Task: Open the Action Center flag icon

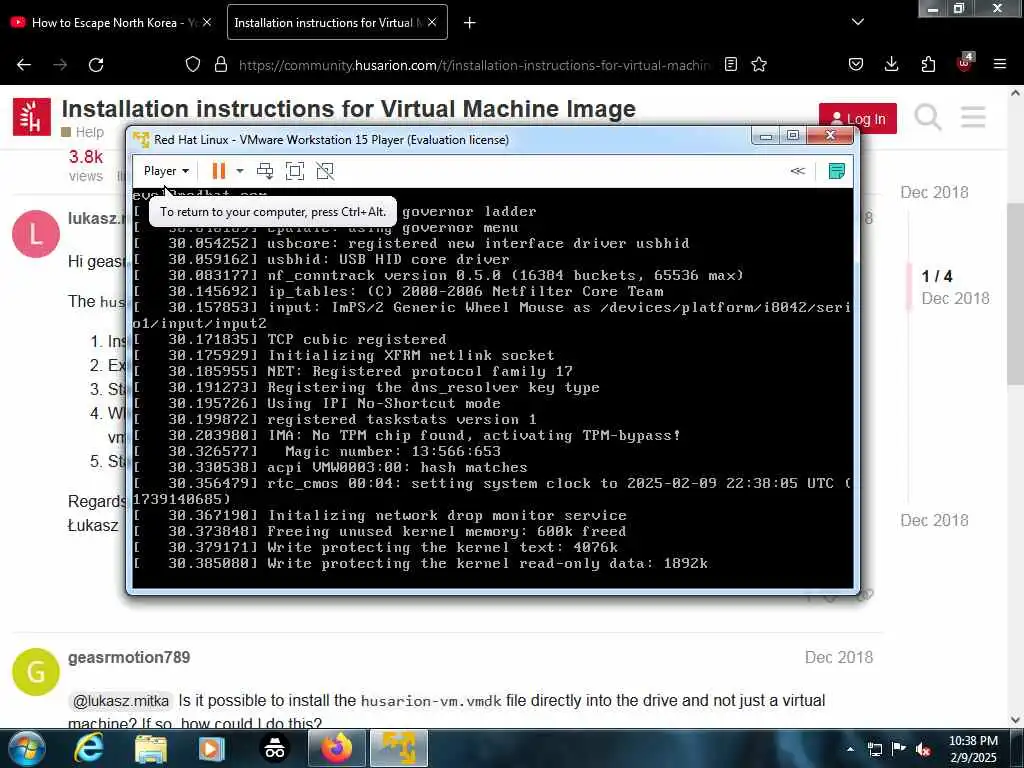Action: point(899,749)
